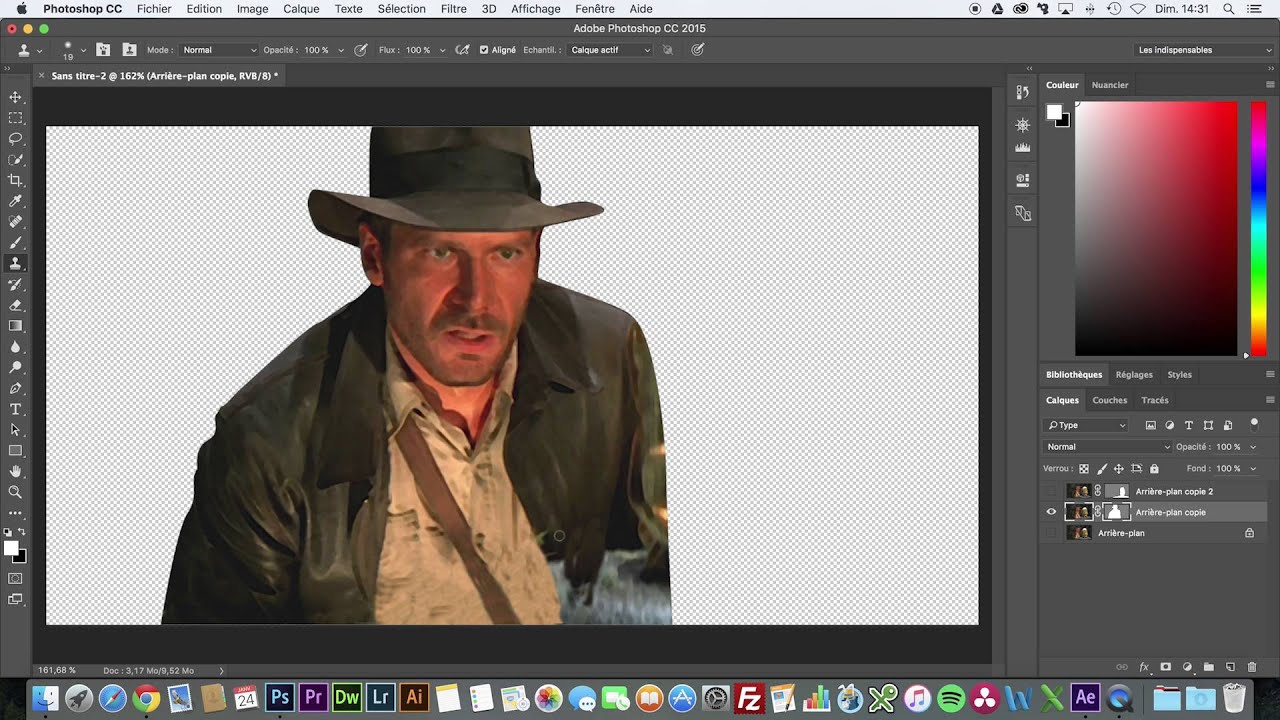Toggle the layer filter switch
This screenshot has height=720, width=1280.
(x=1254, y=424)
